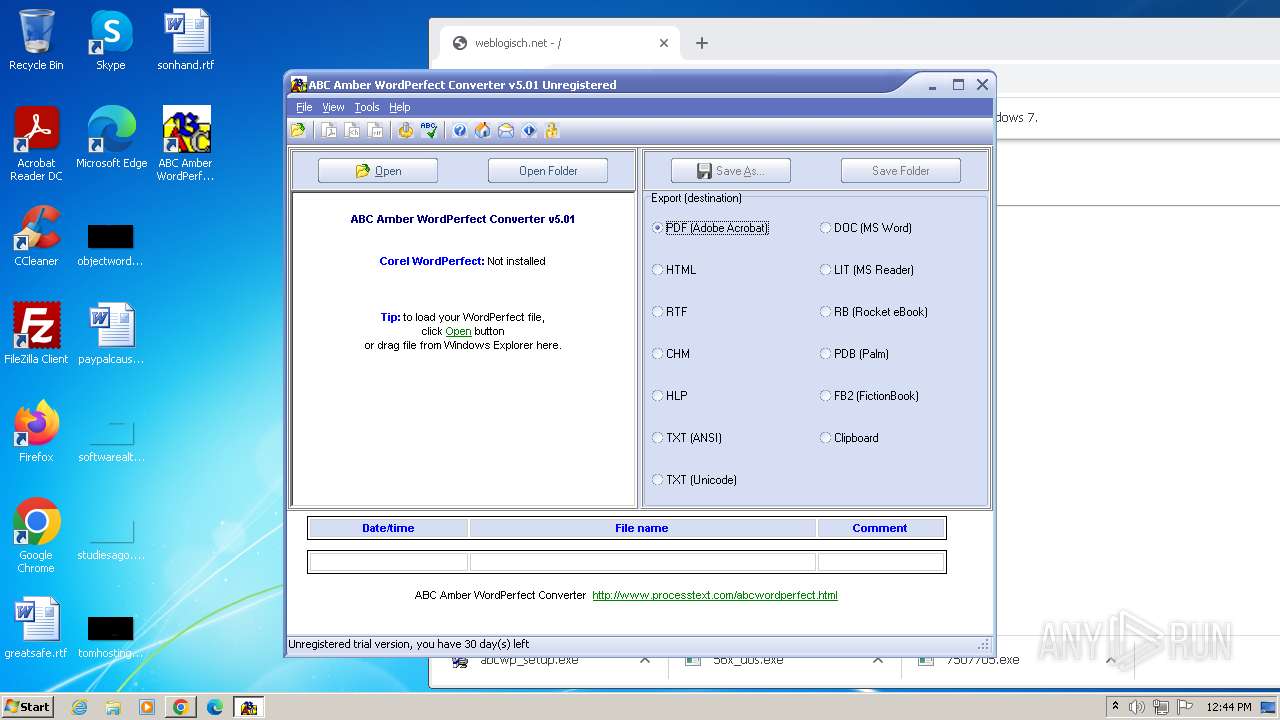1280x720 pixels.
Task: Open ABC Amber WordPerfect desktop shortcut
Action: coord(186,144)
